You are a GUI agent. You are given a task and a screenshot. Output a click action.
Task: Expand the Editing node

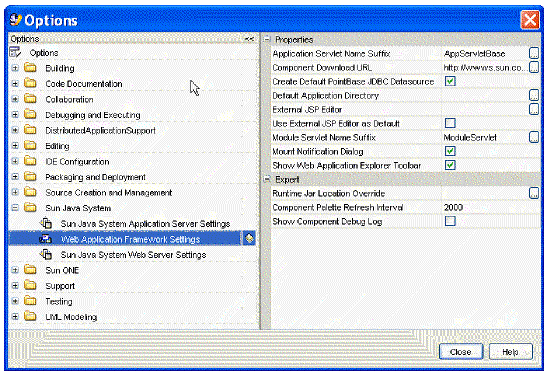[x=15, y=146]
